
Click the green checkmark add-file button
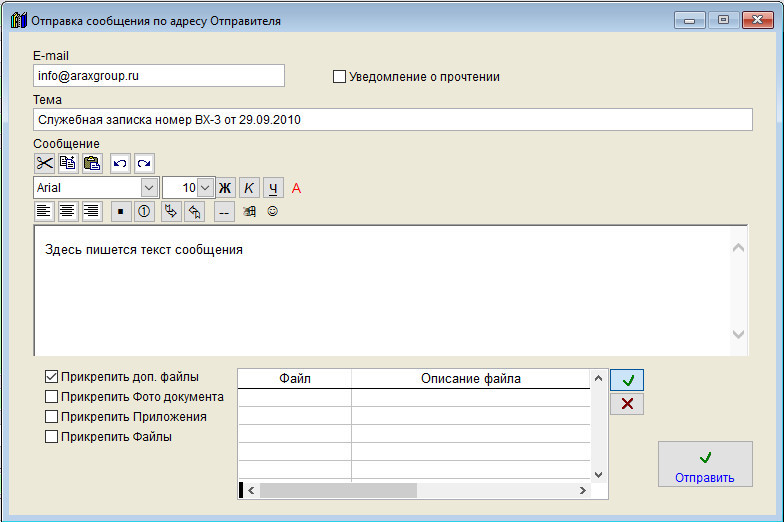pyautogui.click(x=627, y=380)
